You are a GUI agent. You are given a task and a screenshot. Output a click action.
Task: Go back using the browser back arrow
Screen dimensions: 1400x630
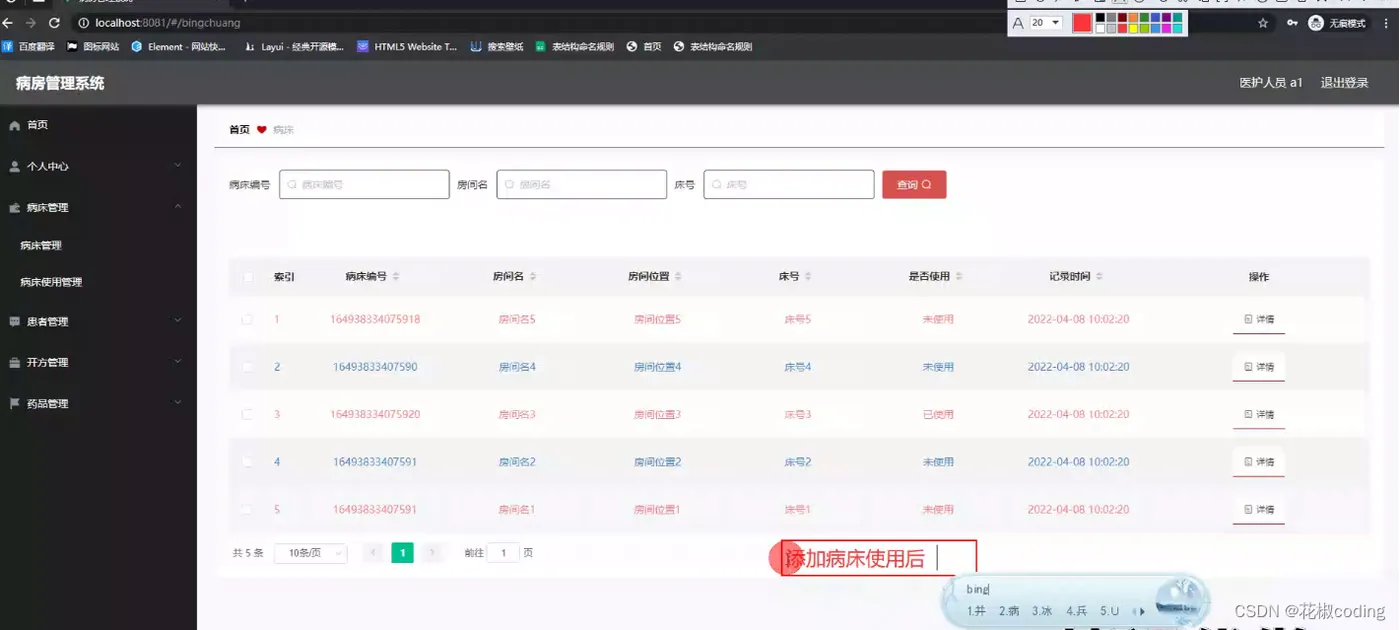click(8, 22)
